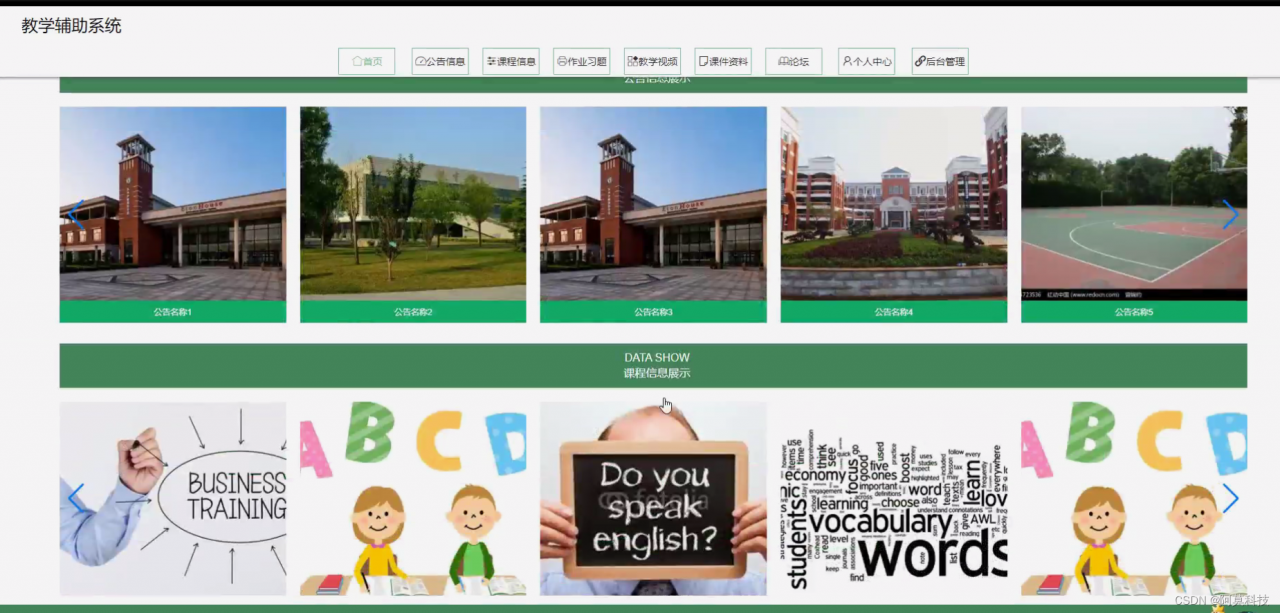Click the right arrow of announcement carousel
The width and height of the screenshot is (1280, 613).
(1230, 214)
